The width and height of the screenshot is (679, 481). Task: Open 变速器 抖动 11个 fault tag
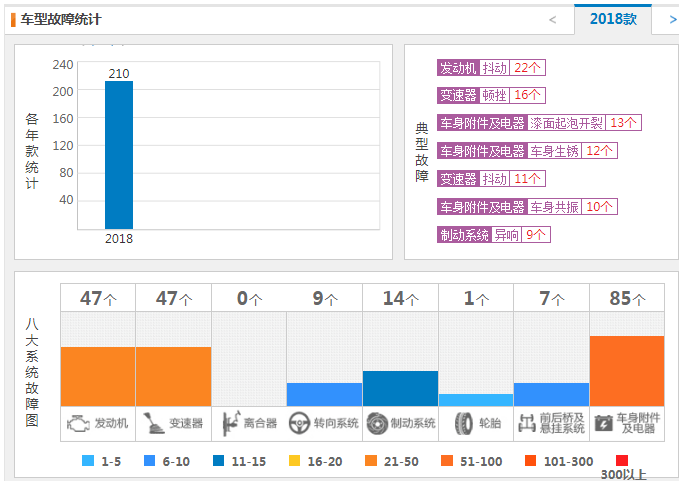[x=491, y=178]
